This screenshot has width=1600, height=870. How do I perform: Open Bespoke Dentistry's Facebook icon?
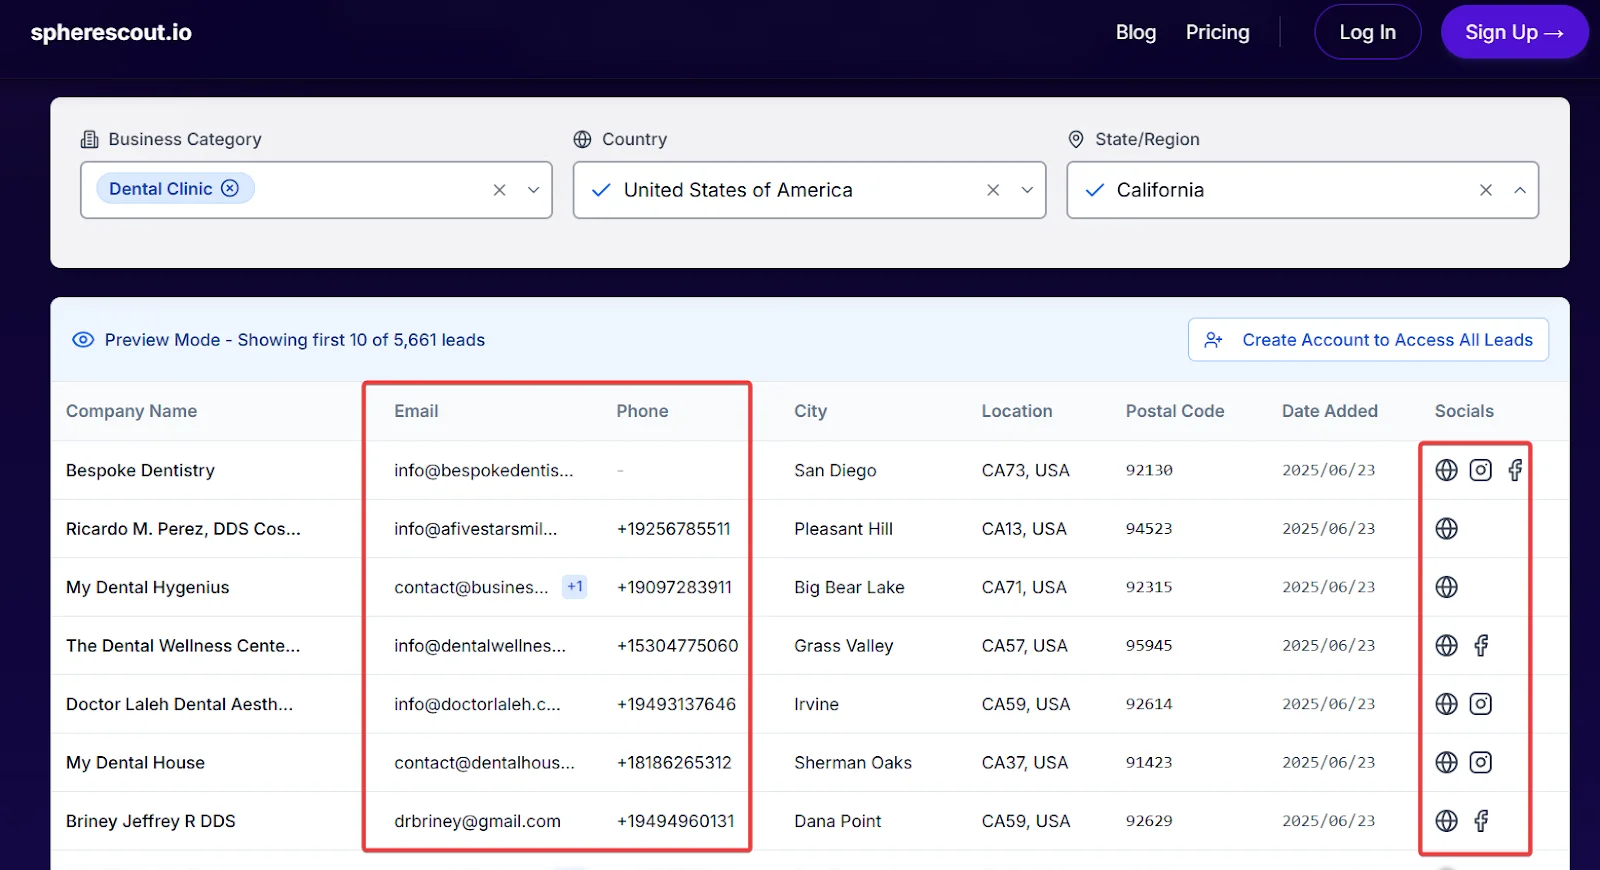coord(1515,470)
